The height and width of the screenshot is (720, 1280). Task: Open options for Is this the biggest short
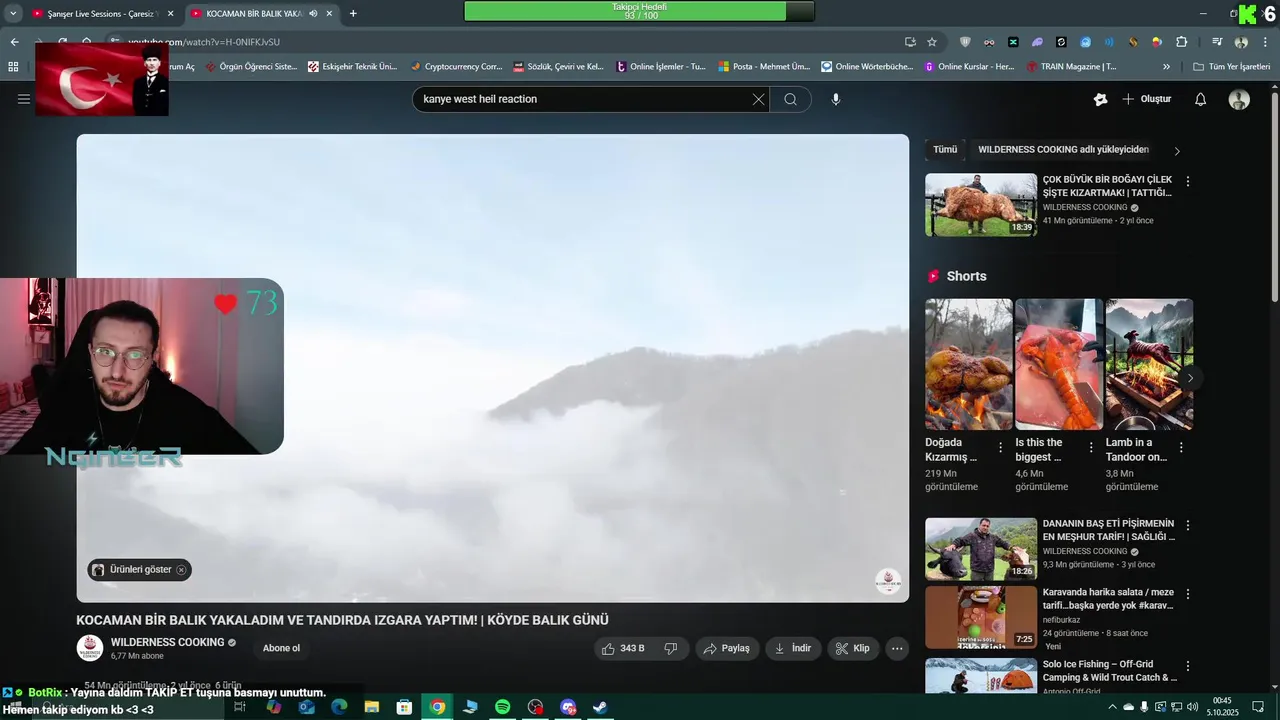tap(1091, 448)
